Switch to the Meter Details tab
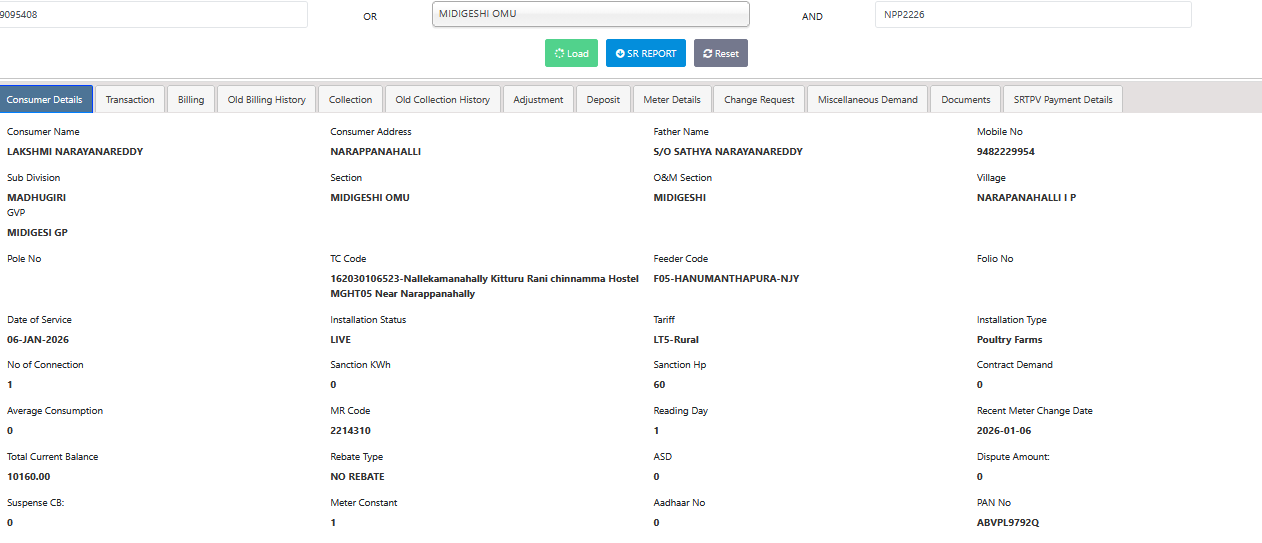The image size is (1262, 543). click(672, 99)
